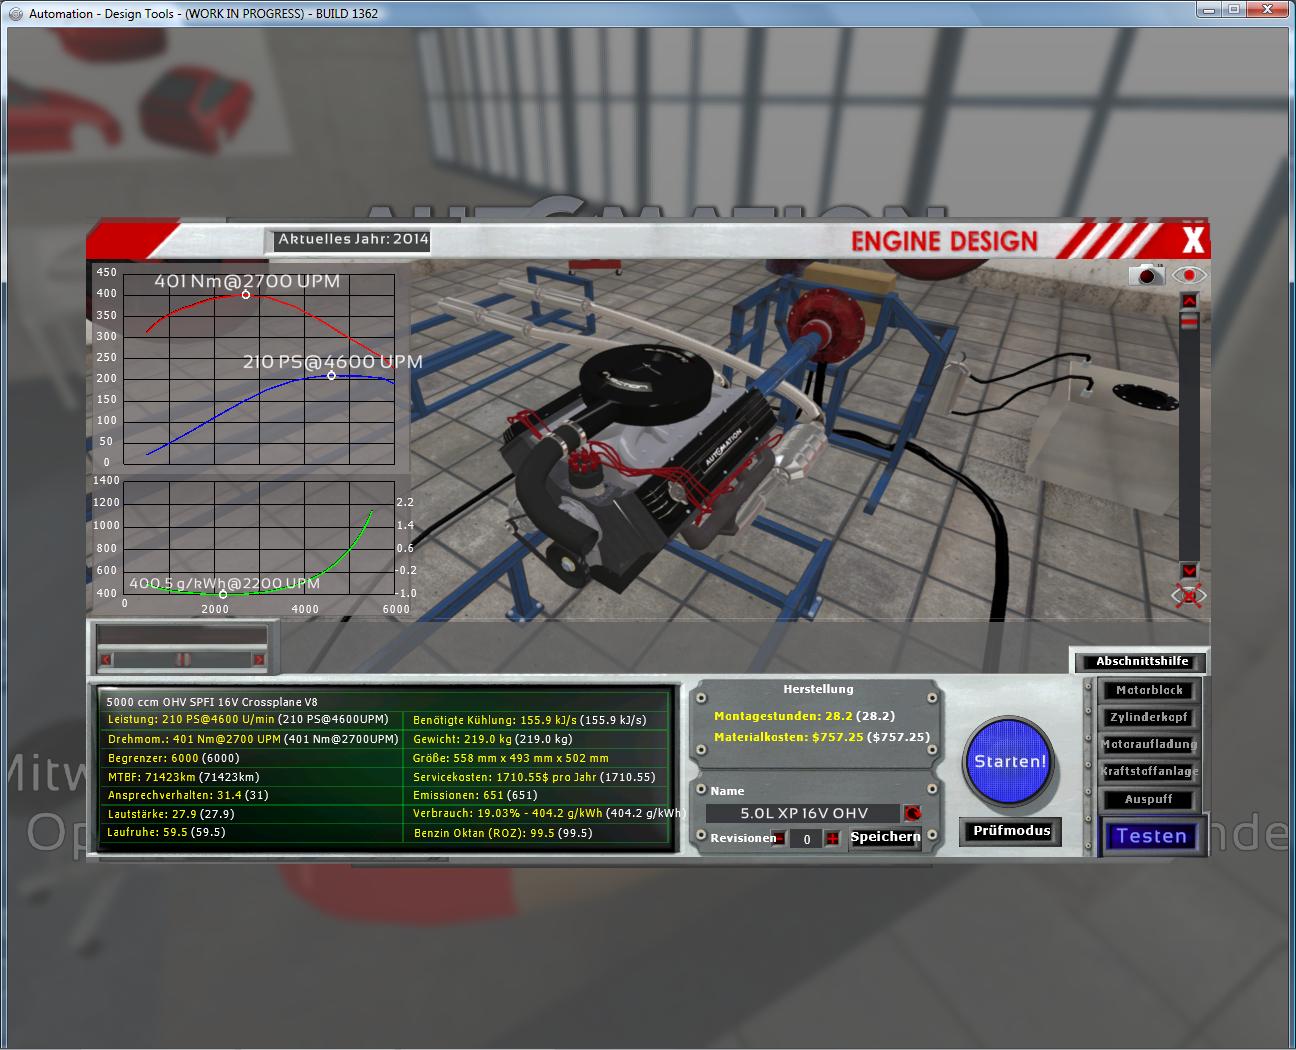Click the crossed-out eye hide icon
Viewport: 1296px width, 1050px height.
coord(1188,596)
